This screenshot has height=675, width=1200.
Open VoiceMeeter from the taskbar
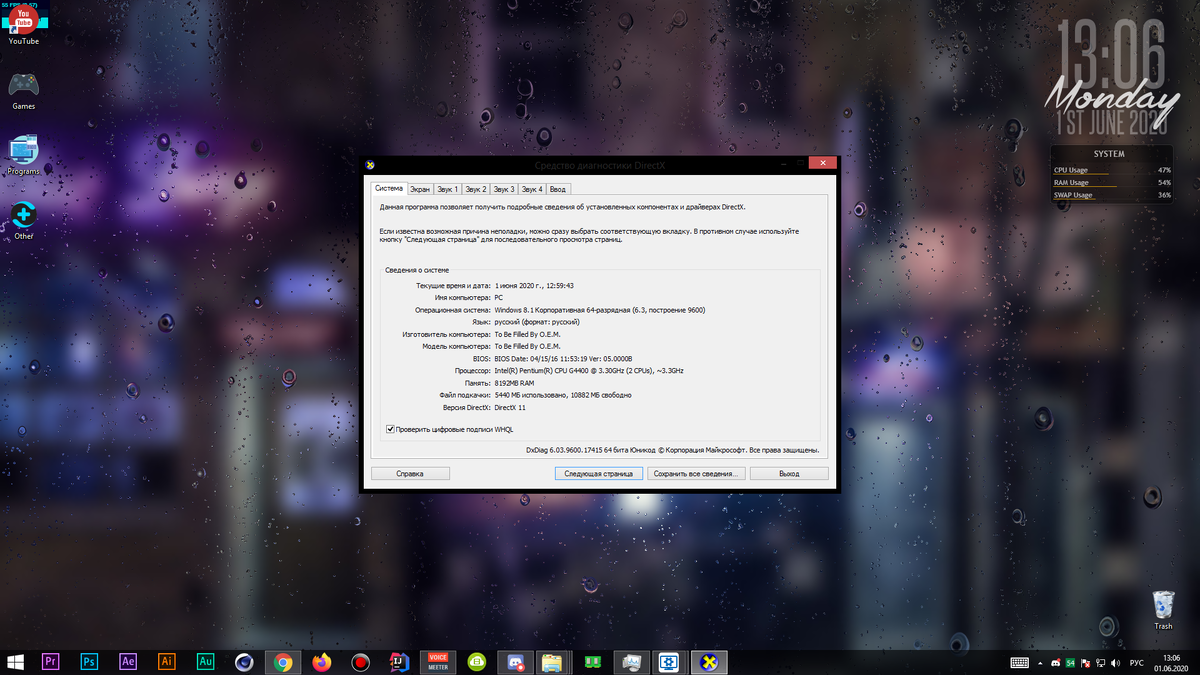[438, 662]
